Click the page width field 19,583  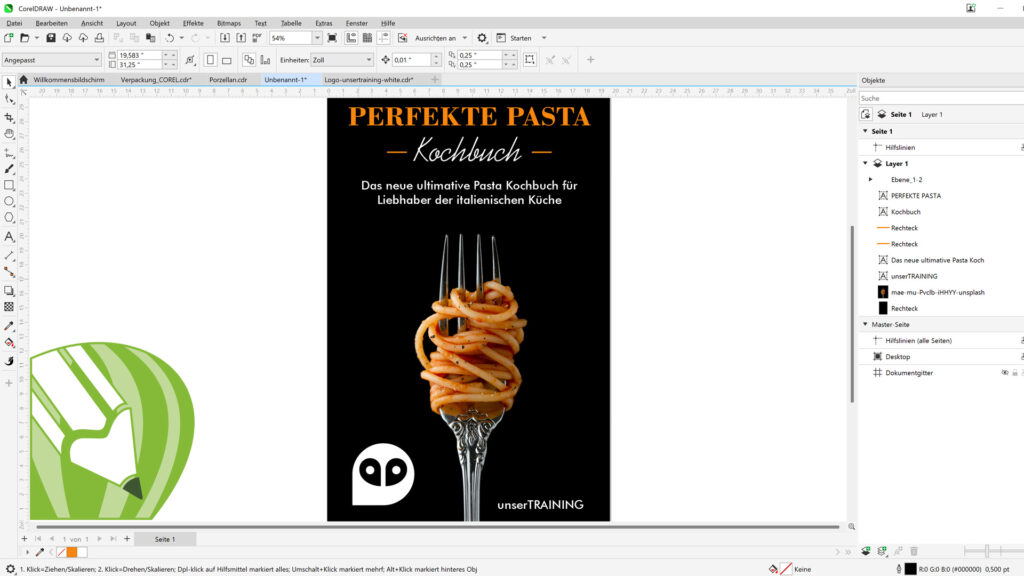[x=139, y=55]
